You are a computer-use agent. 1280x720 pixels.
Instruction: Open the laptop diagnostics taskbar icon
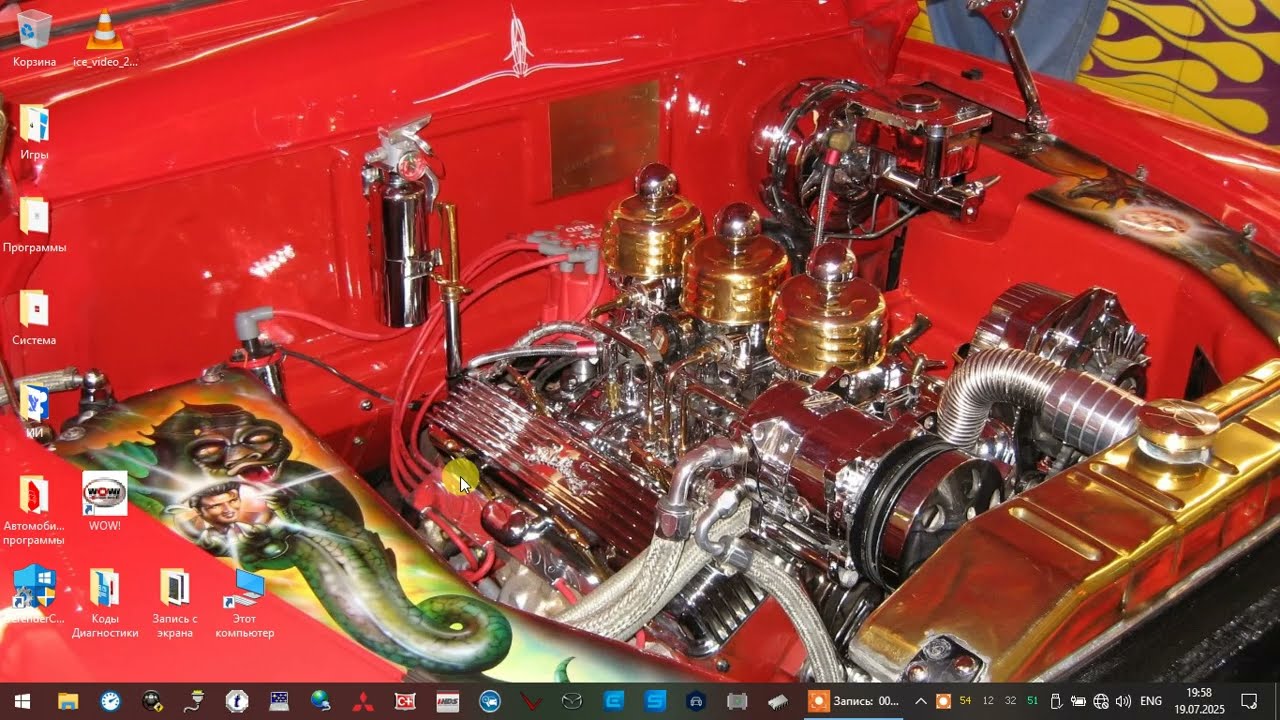(x=279, y=701)
